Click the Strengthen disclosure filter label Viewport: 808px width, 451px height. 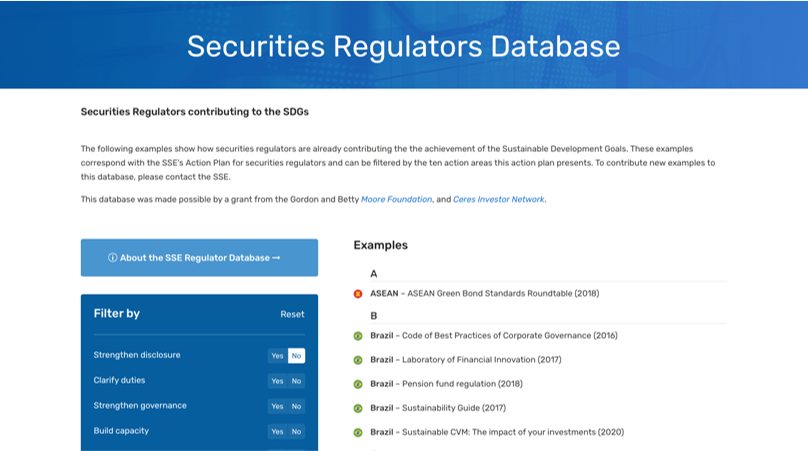coord(137,355)
